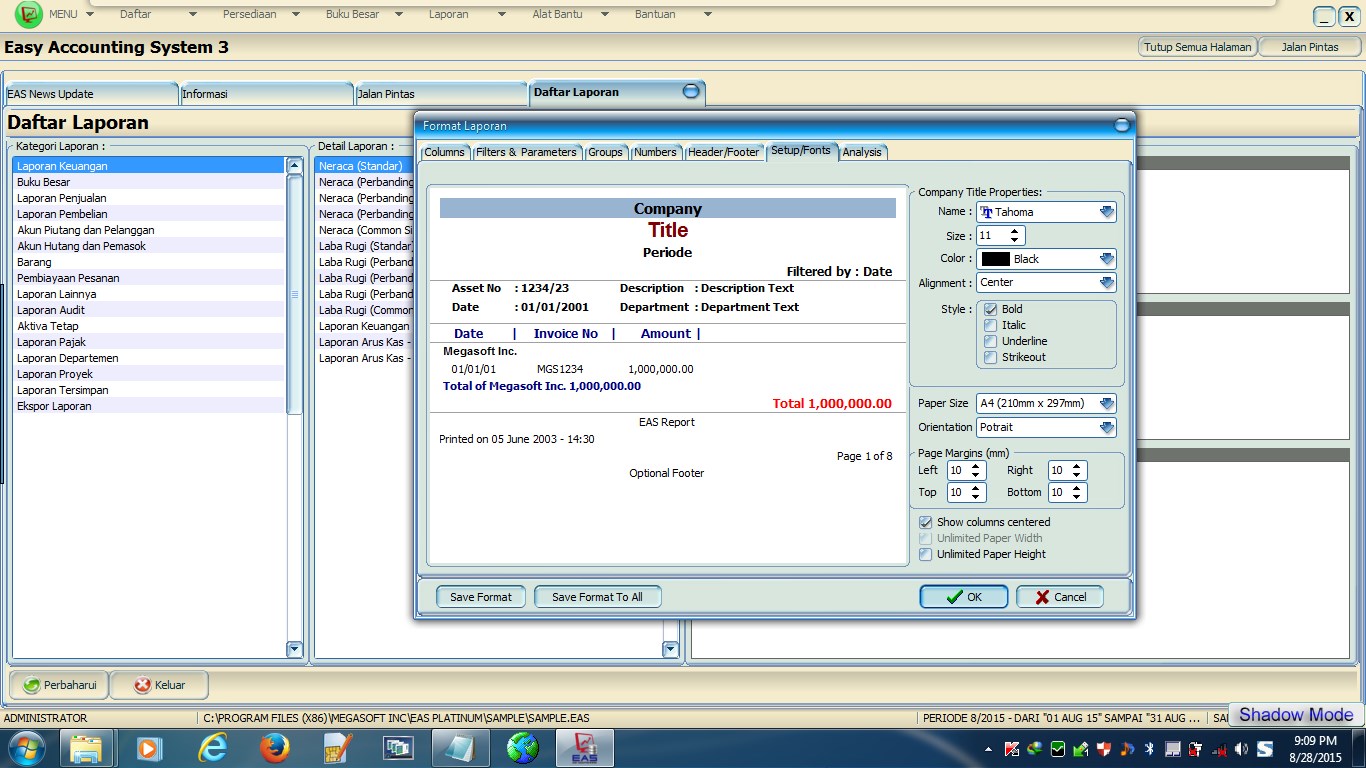Enable the Underline style checkbox
1366x768 pixels.
pos(991,341)
